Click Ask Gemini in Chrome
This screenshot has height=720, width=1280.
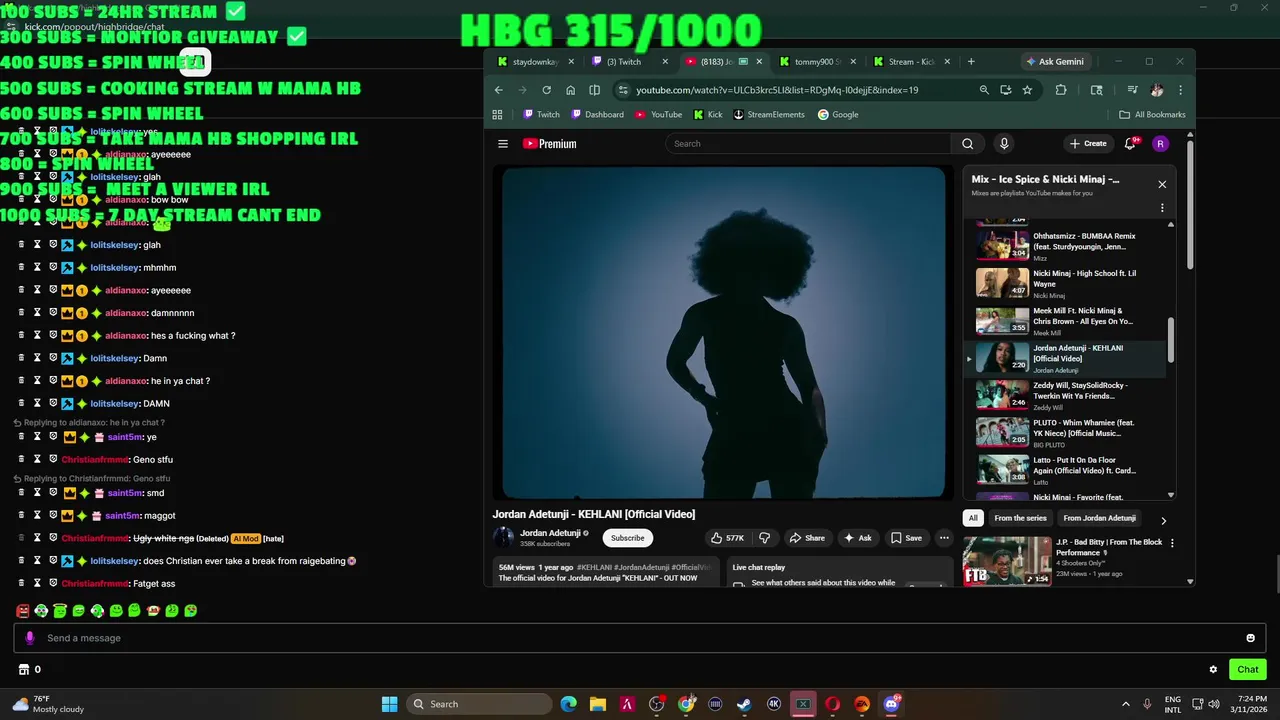tap(1055, 61)
